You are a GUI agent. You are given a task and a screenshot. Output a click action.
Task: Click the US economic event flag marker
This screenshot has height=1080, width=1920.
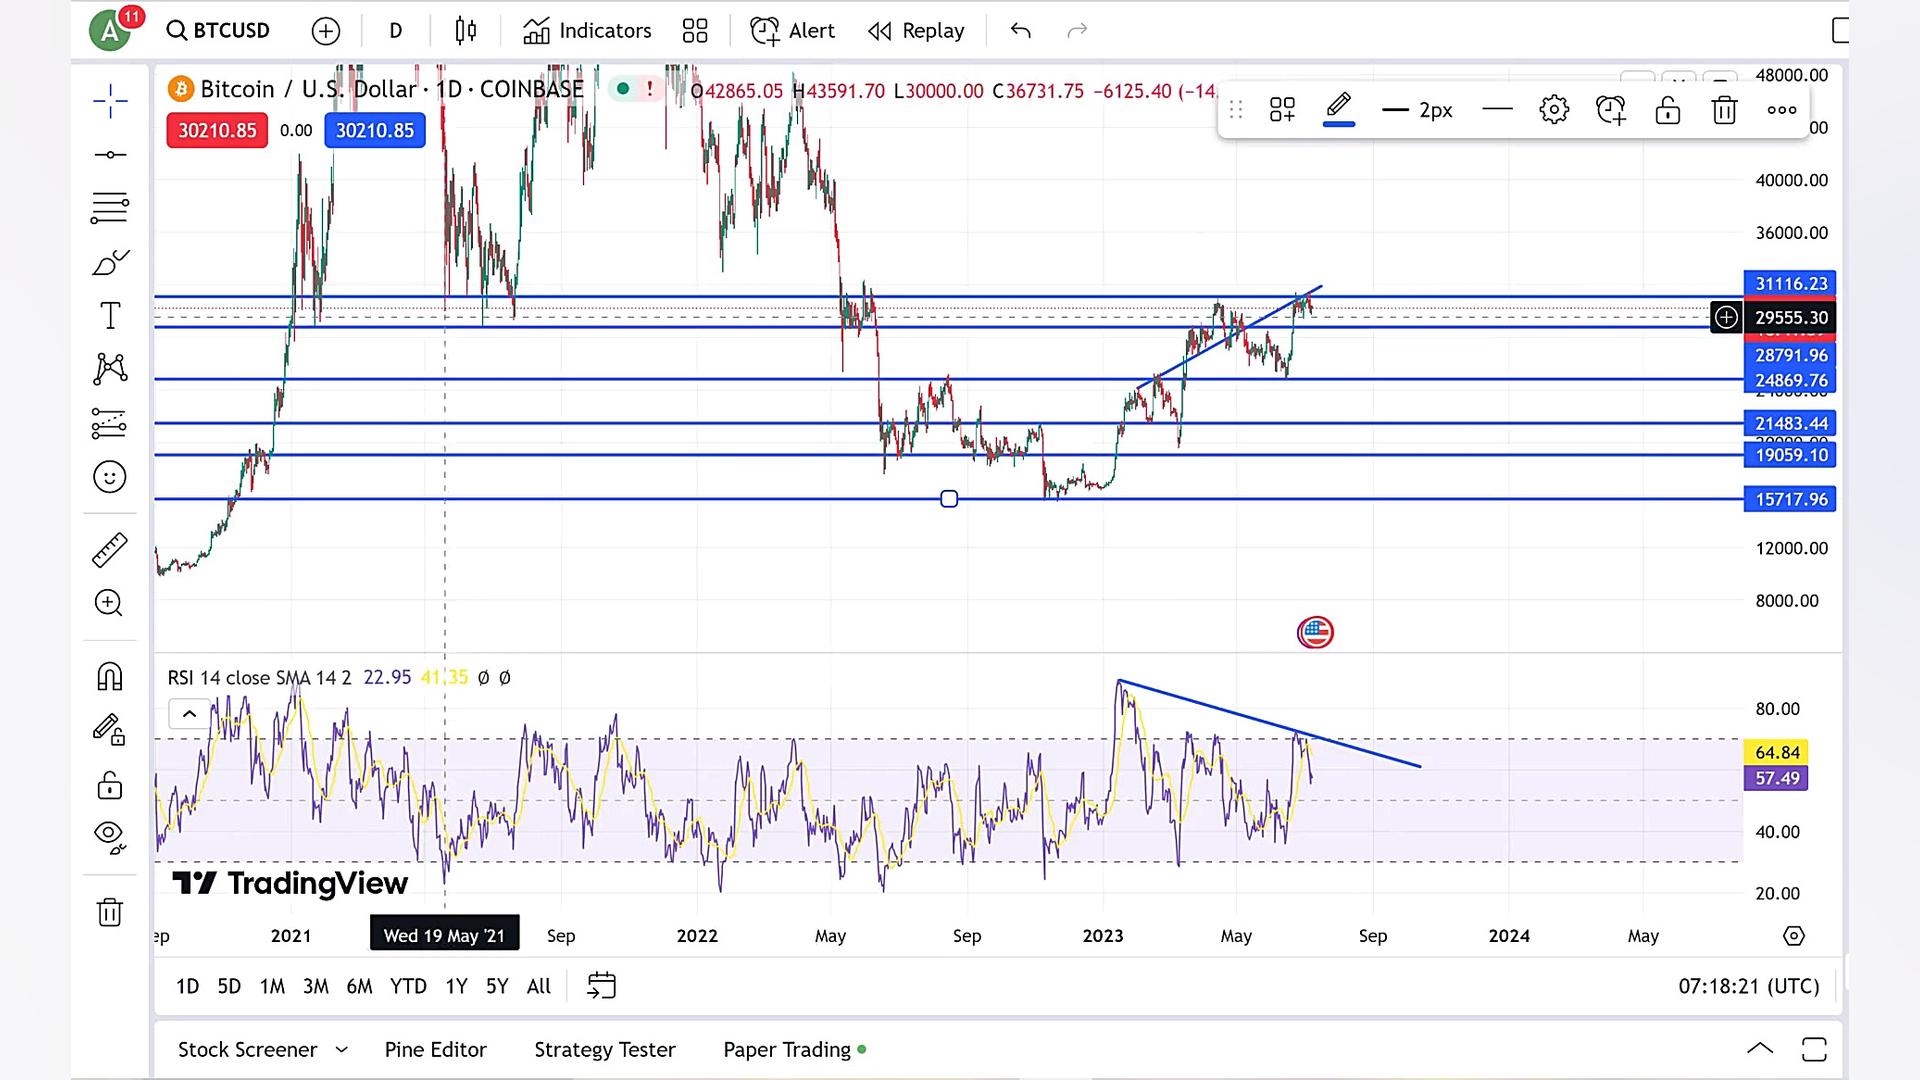pos(1315,632)
